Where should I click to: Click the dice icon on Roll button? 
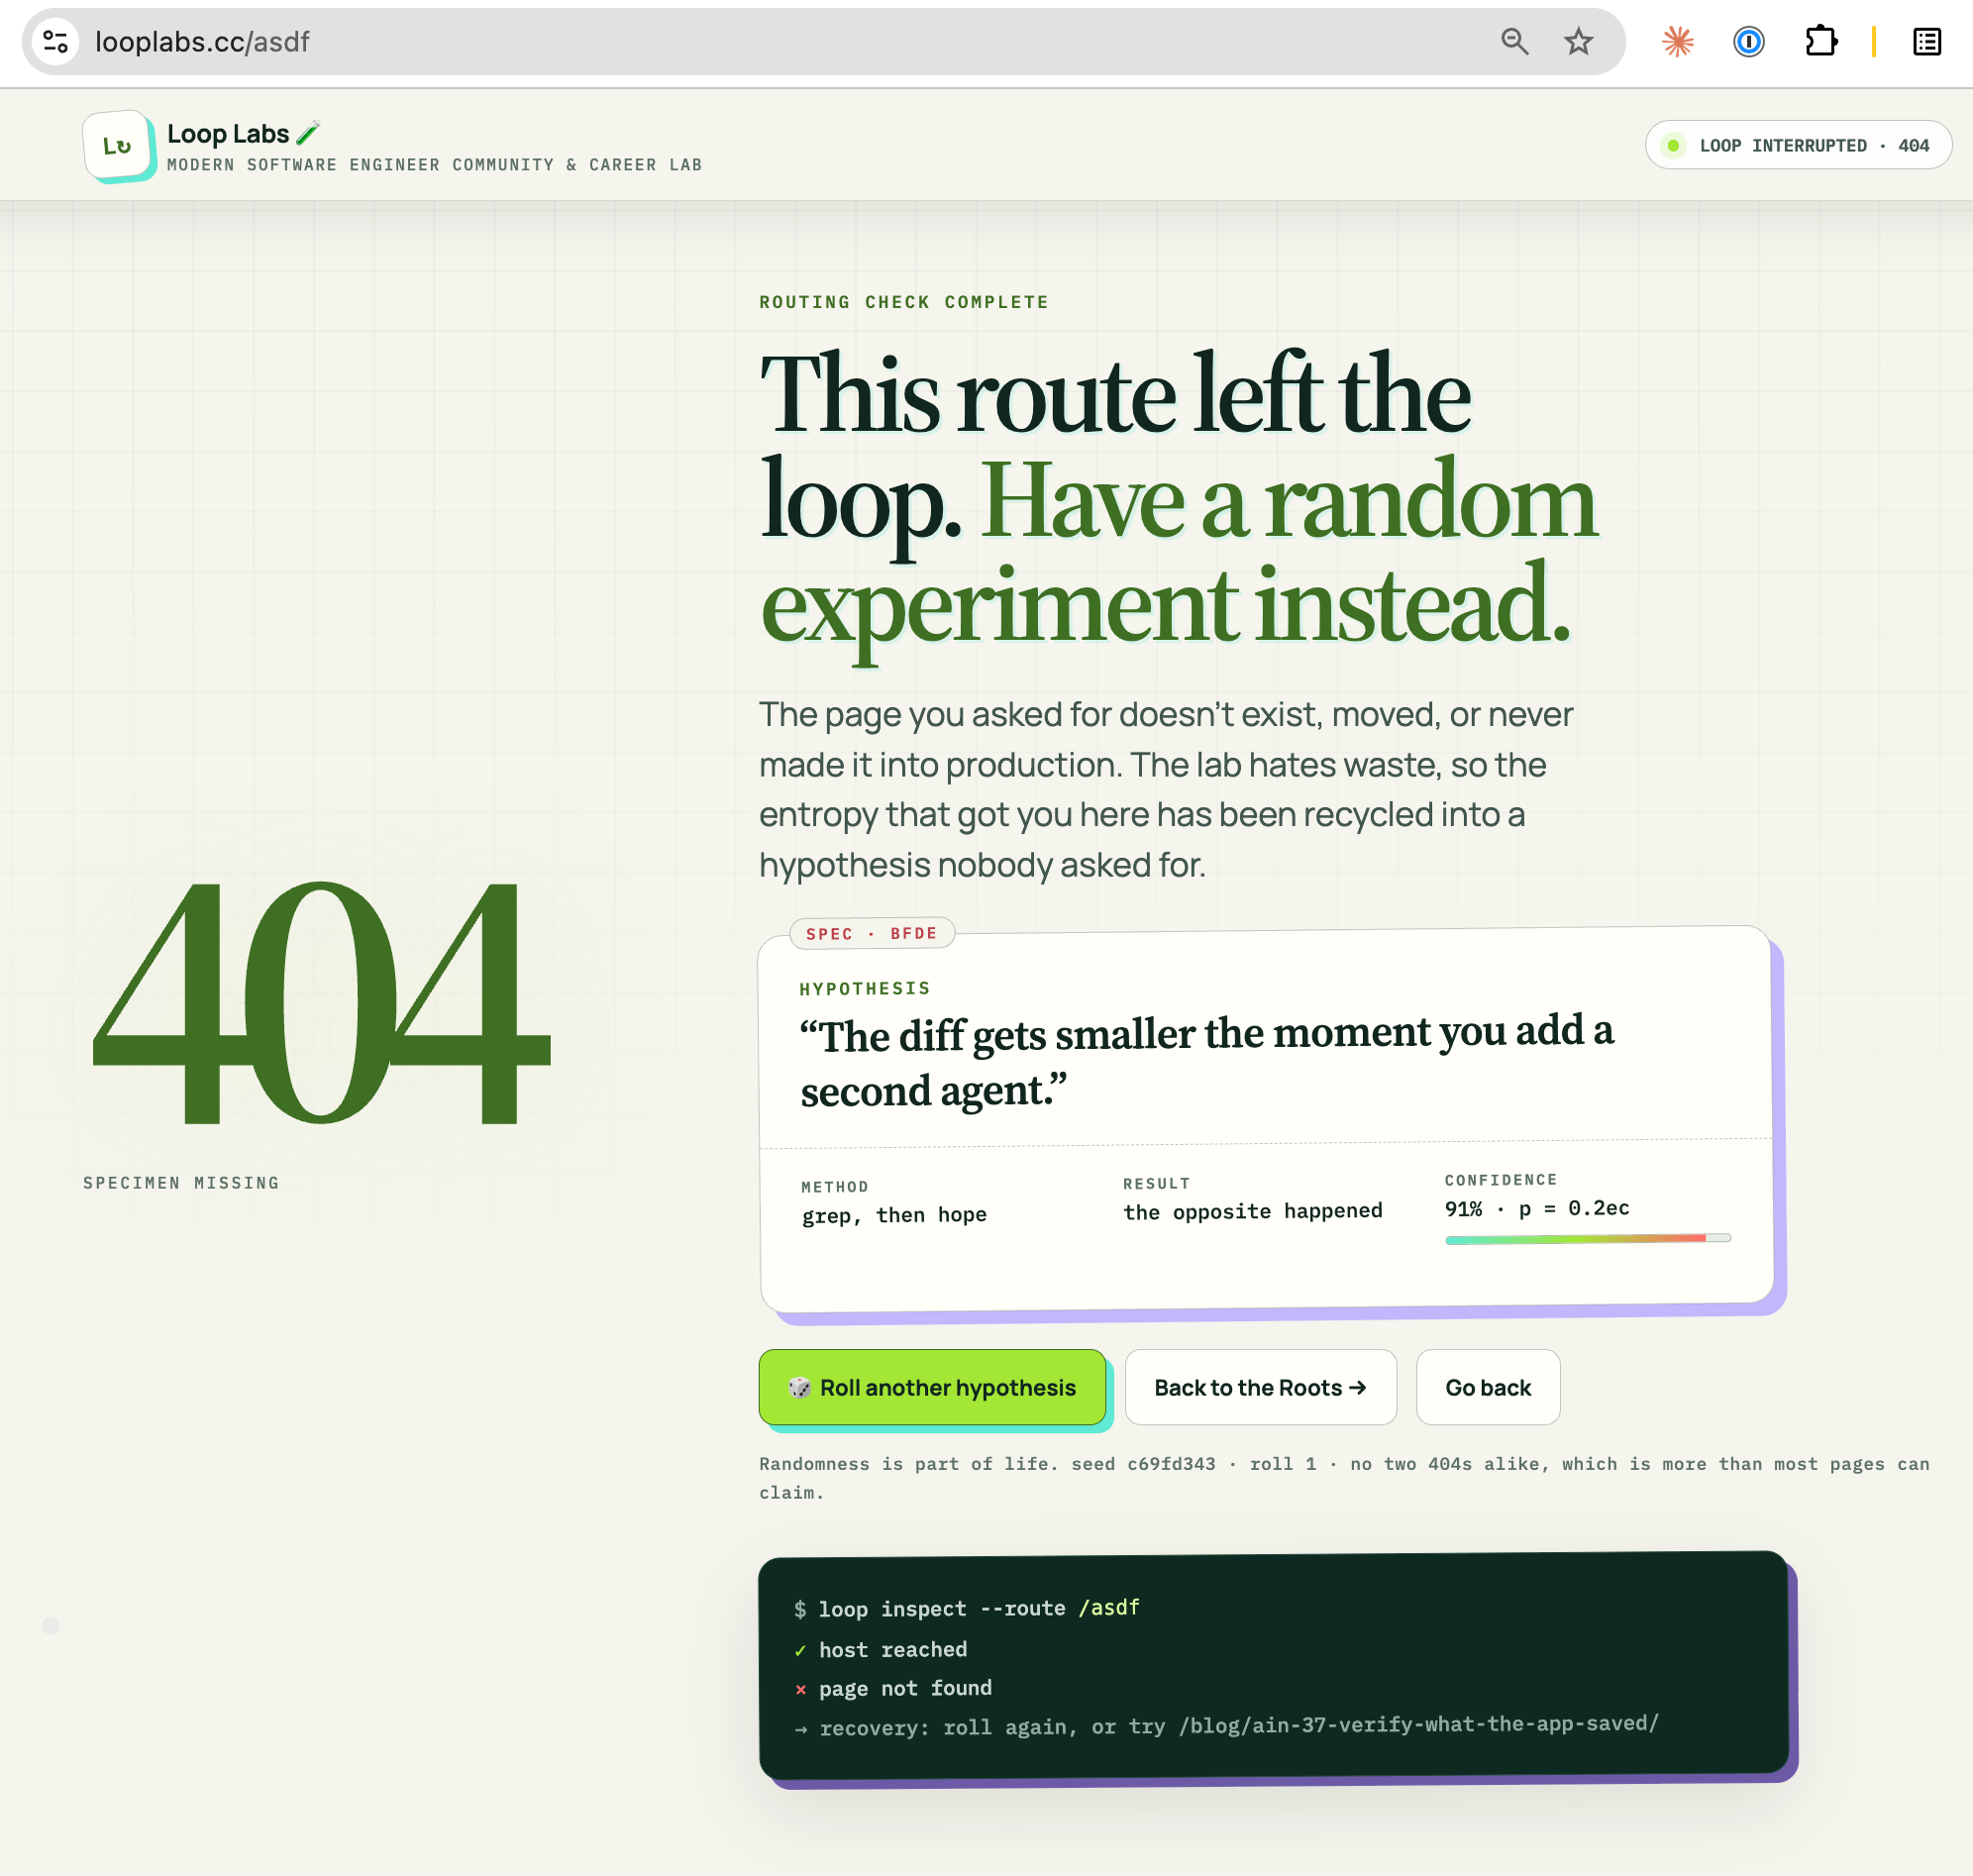[798, 1387]
